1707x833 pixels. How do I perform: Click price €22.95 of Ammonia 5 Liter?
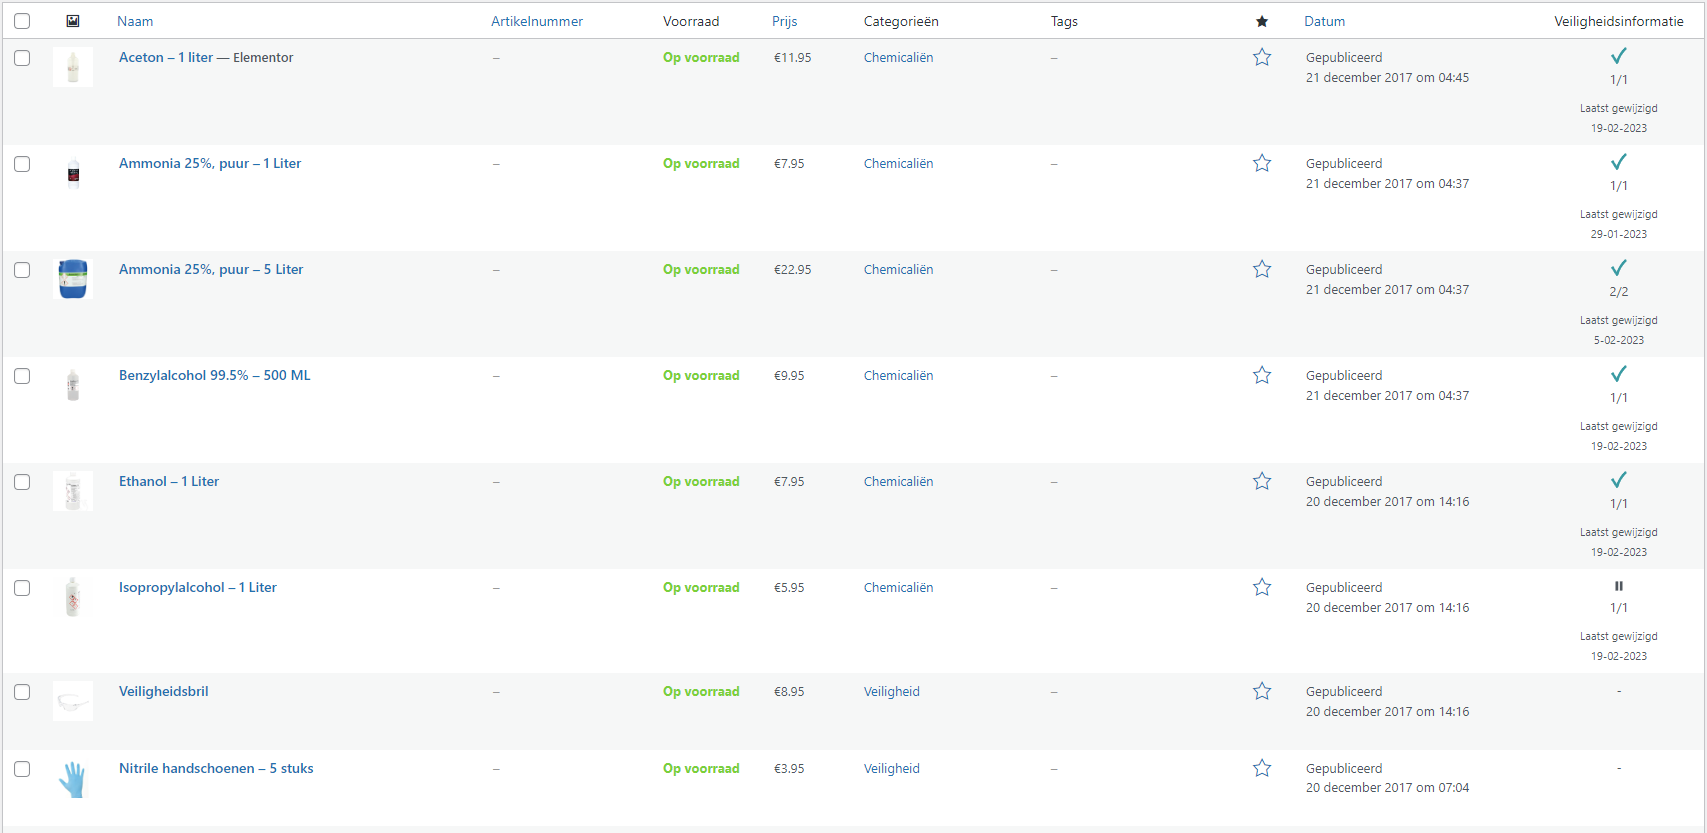pos(793,269)
